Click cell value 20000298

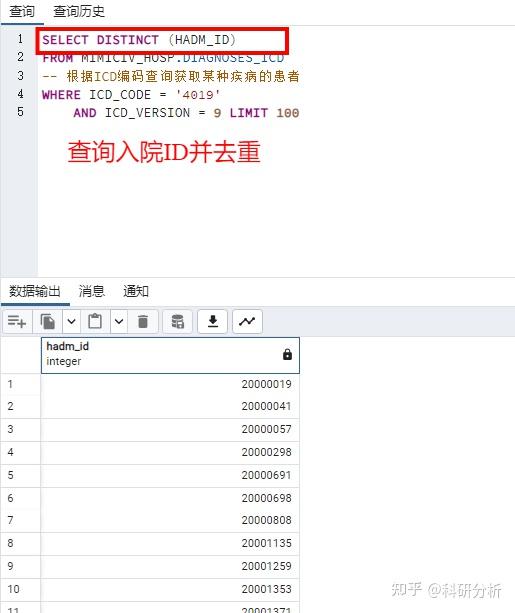(266, 452)
